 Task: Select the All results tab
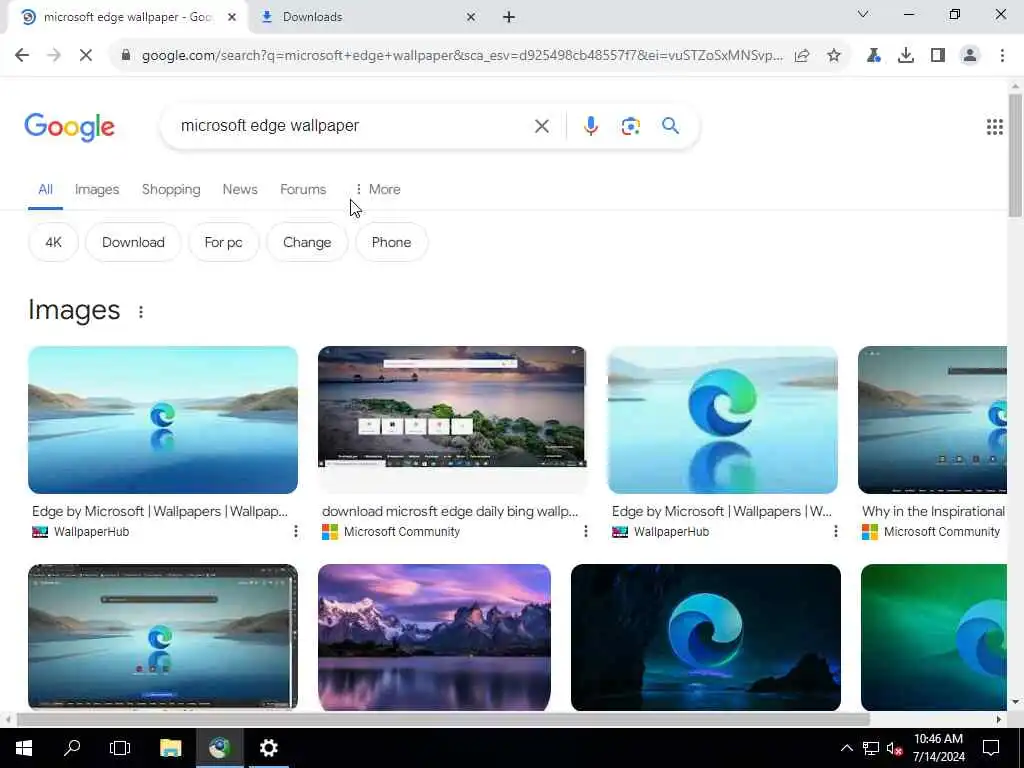point(45,189)
